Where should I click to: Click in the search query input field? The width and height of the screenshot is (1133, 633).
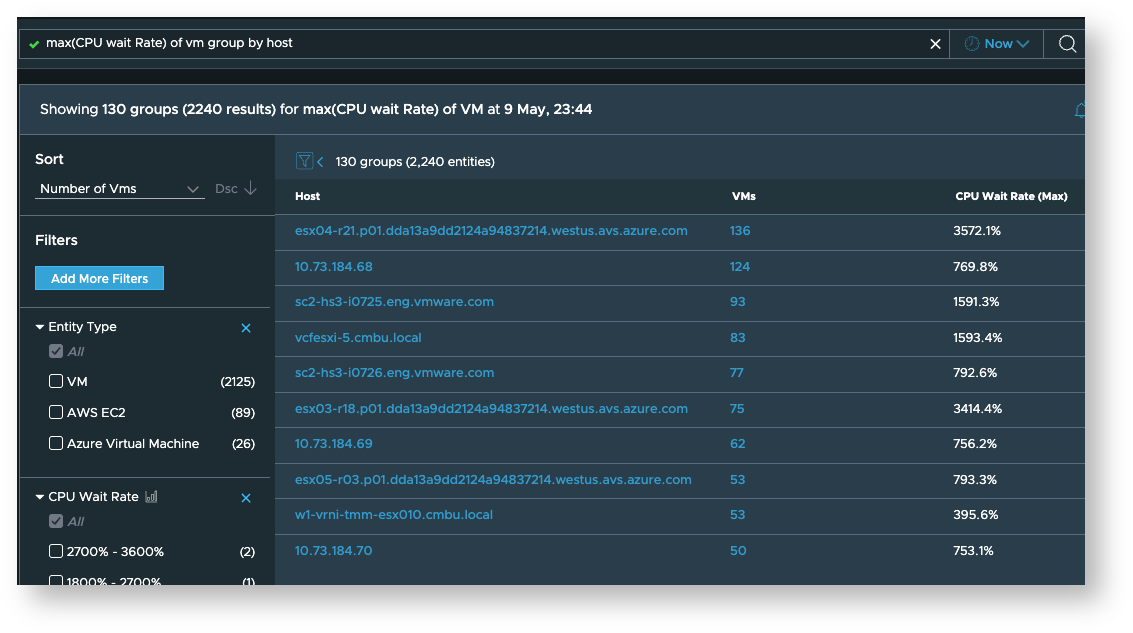[484, 44]
